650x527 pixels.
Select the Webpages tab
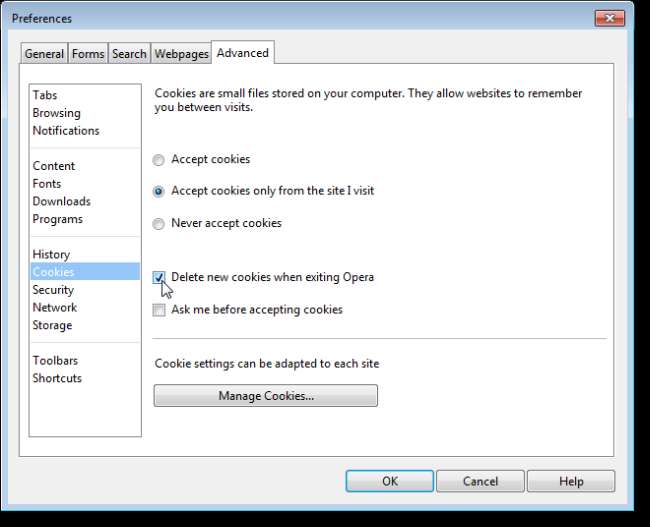click(181, 53)
